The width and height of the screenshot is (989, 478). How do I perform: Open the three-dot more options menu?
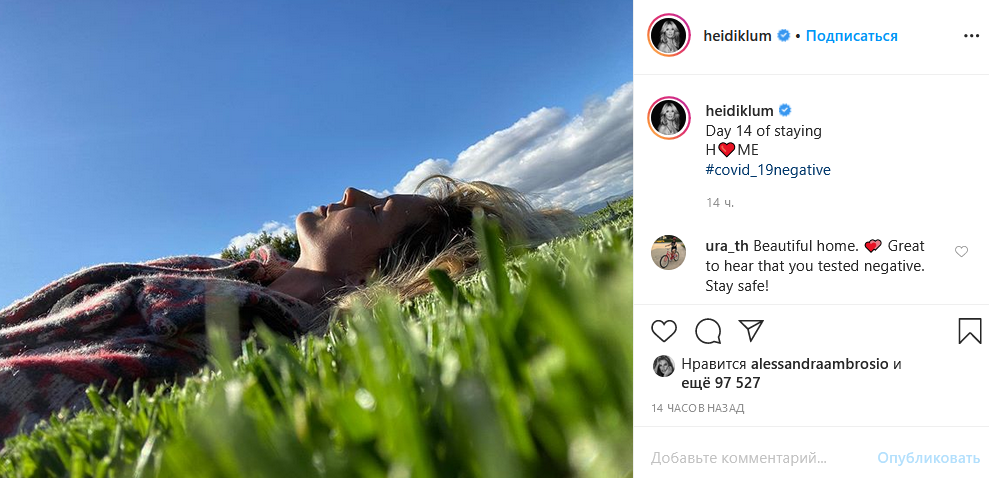[971, 36]
